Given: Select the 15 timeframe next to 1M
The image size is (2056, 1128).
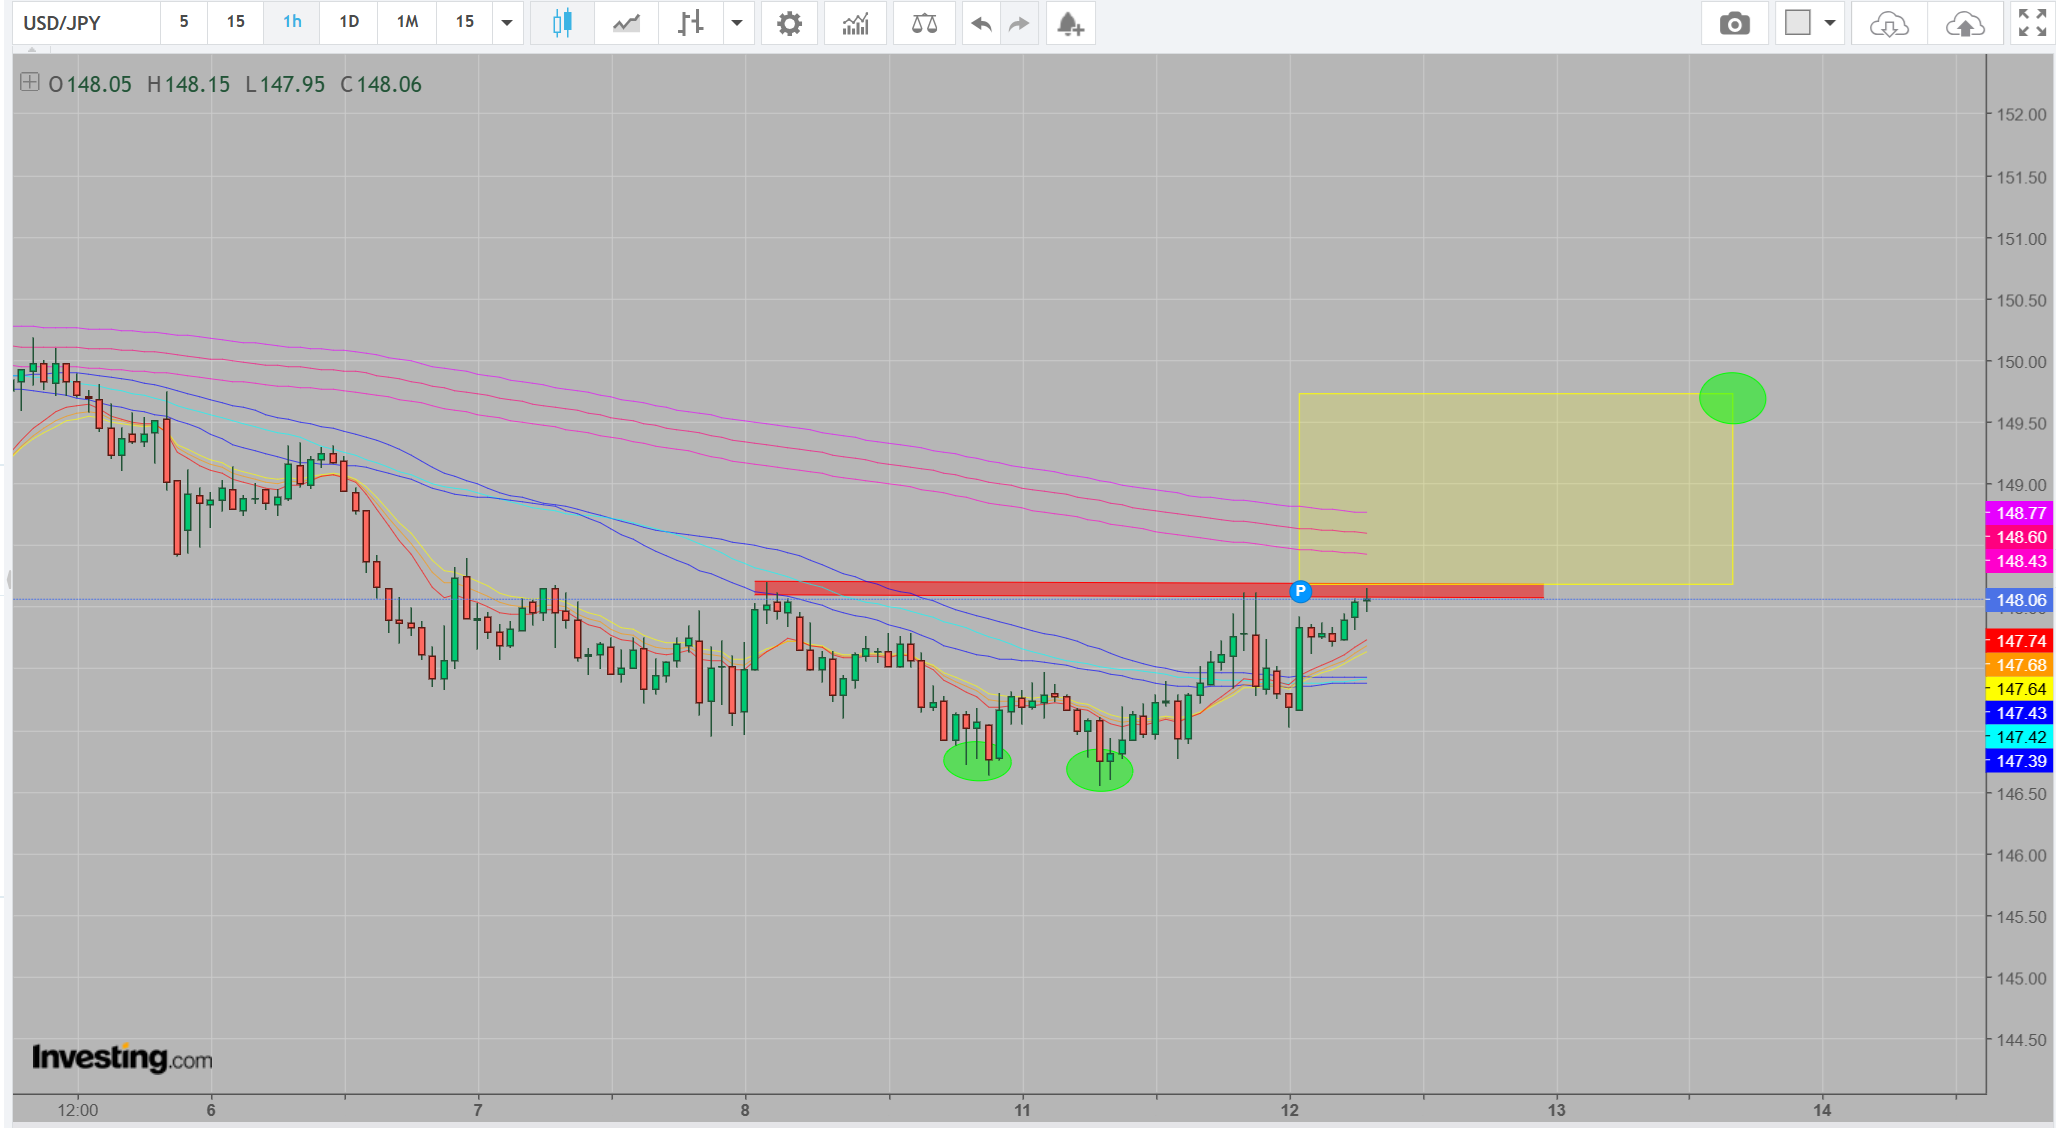Looking at the screenshot, I should tap(465, 22).
